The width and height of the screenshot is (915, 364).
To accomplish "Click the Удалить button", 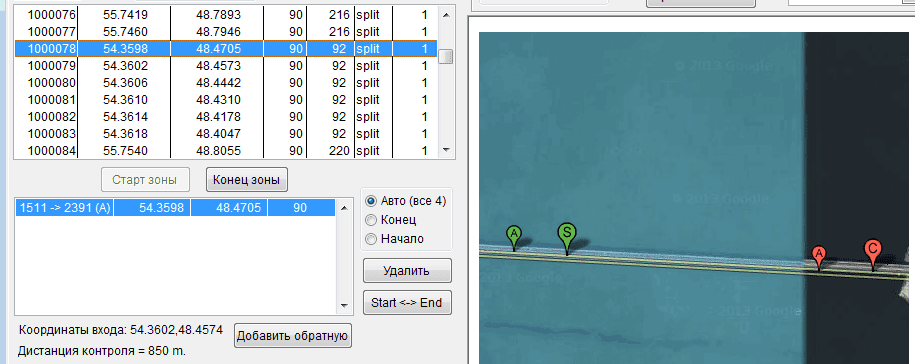I will (x=407, y=271).
